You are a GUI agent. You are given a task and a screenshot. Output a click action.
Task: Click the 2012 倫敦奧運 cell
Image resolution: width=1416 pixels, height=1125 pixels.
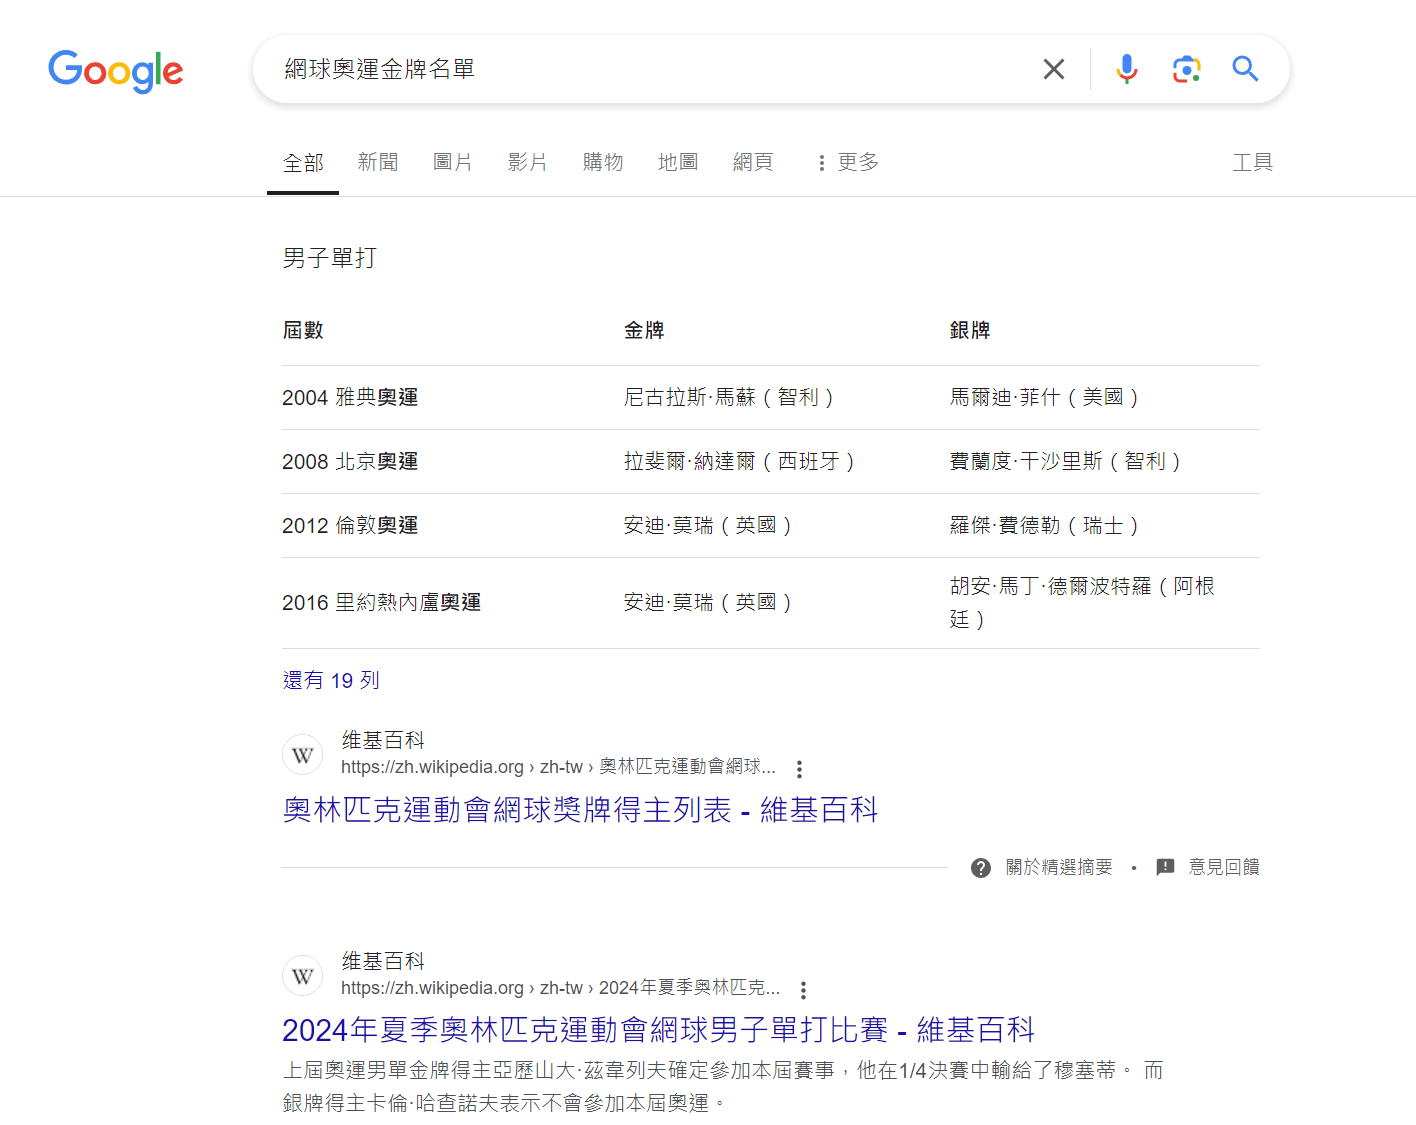pyautogui.click(x=350, y=525)
